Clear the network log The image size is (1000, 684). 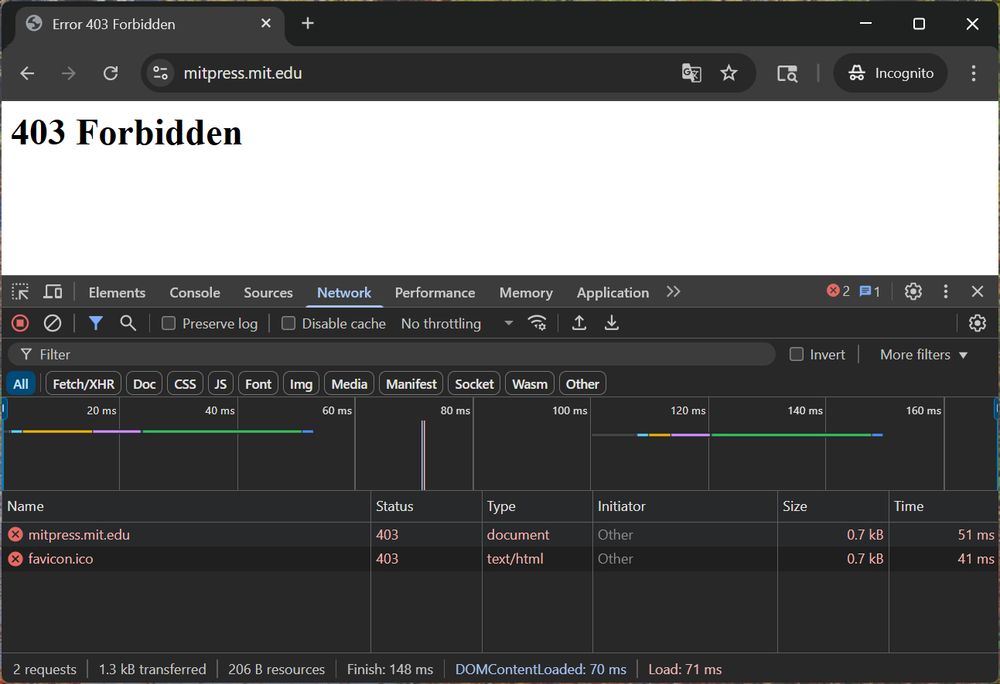tap(52, 323)
